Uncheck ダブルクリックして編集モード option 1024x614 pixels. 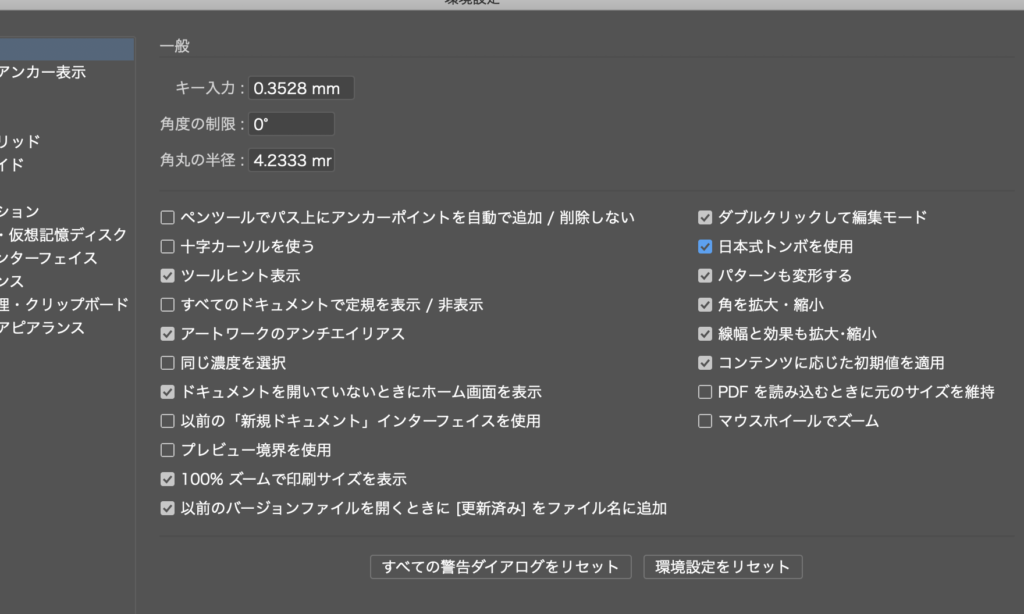pos(706,217)
